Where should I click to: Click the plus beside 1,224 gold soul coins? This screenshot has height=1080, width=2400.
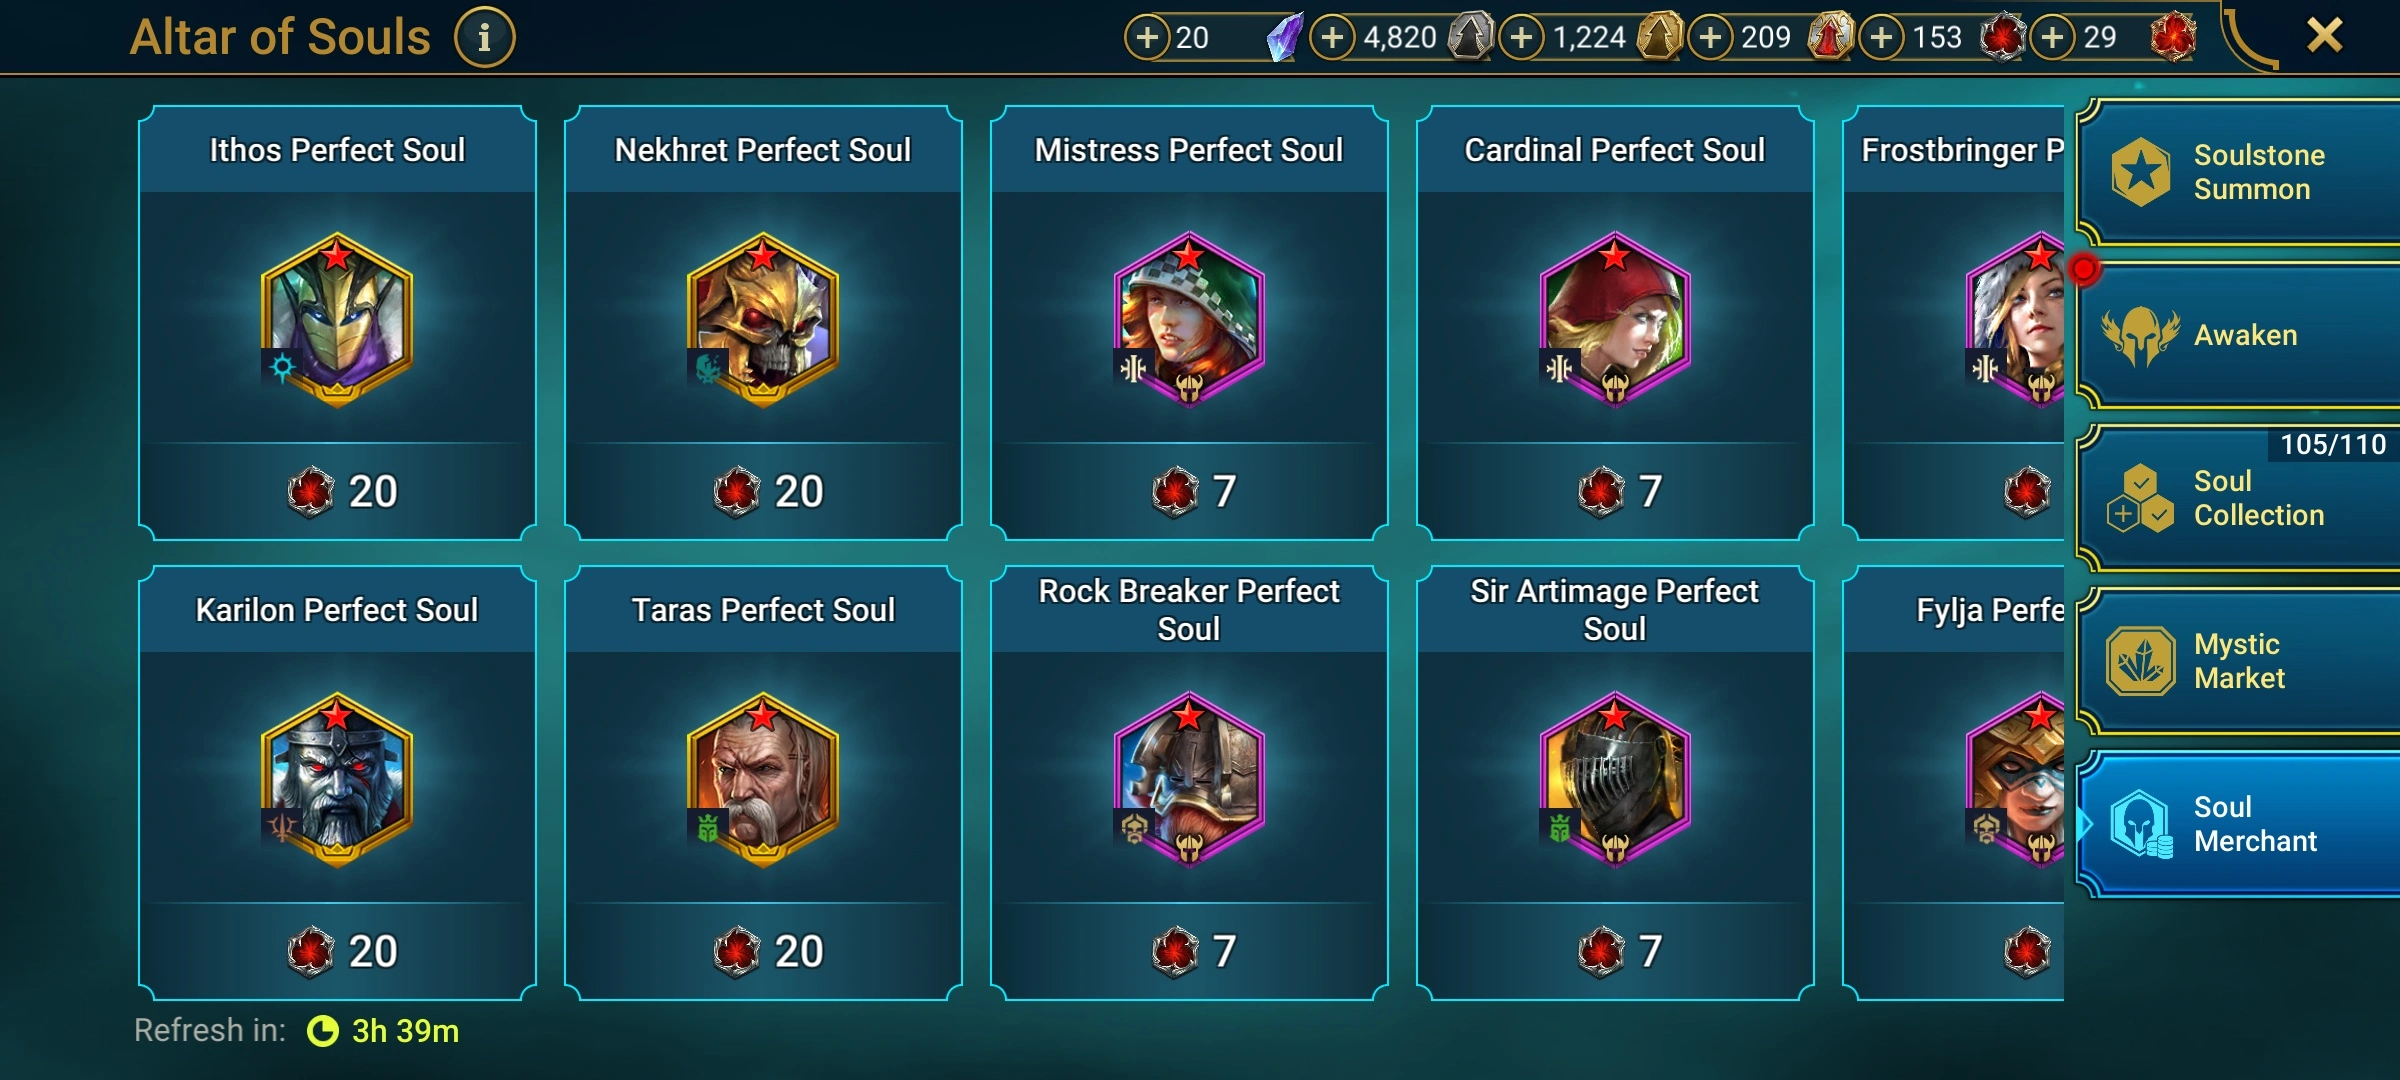[x=1521, y=38]
